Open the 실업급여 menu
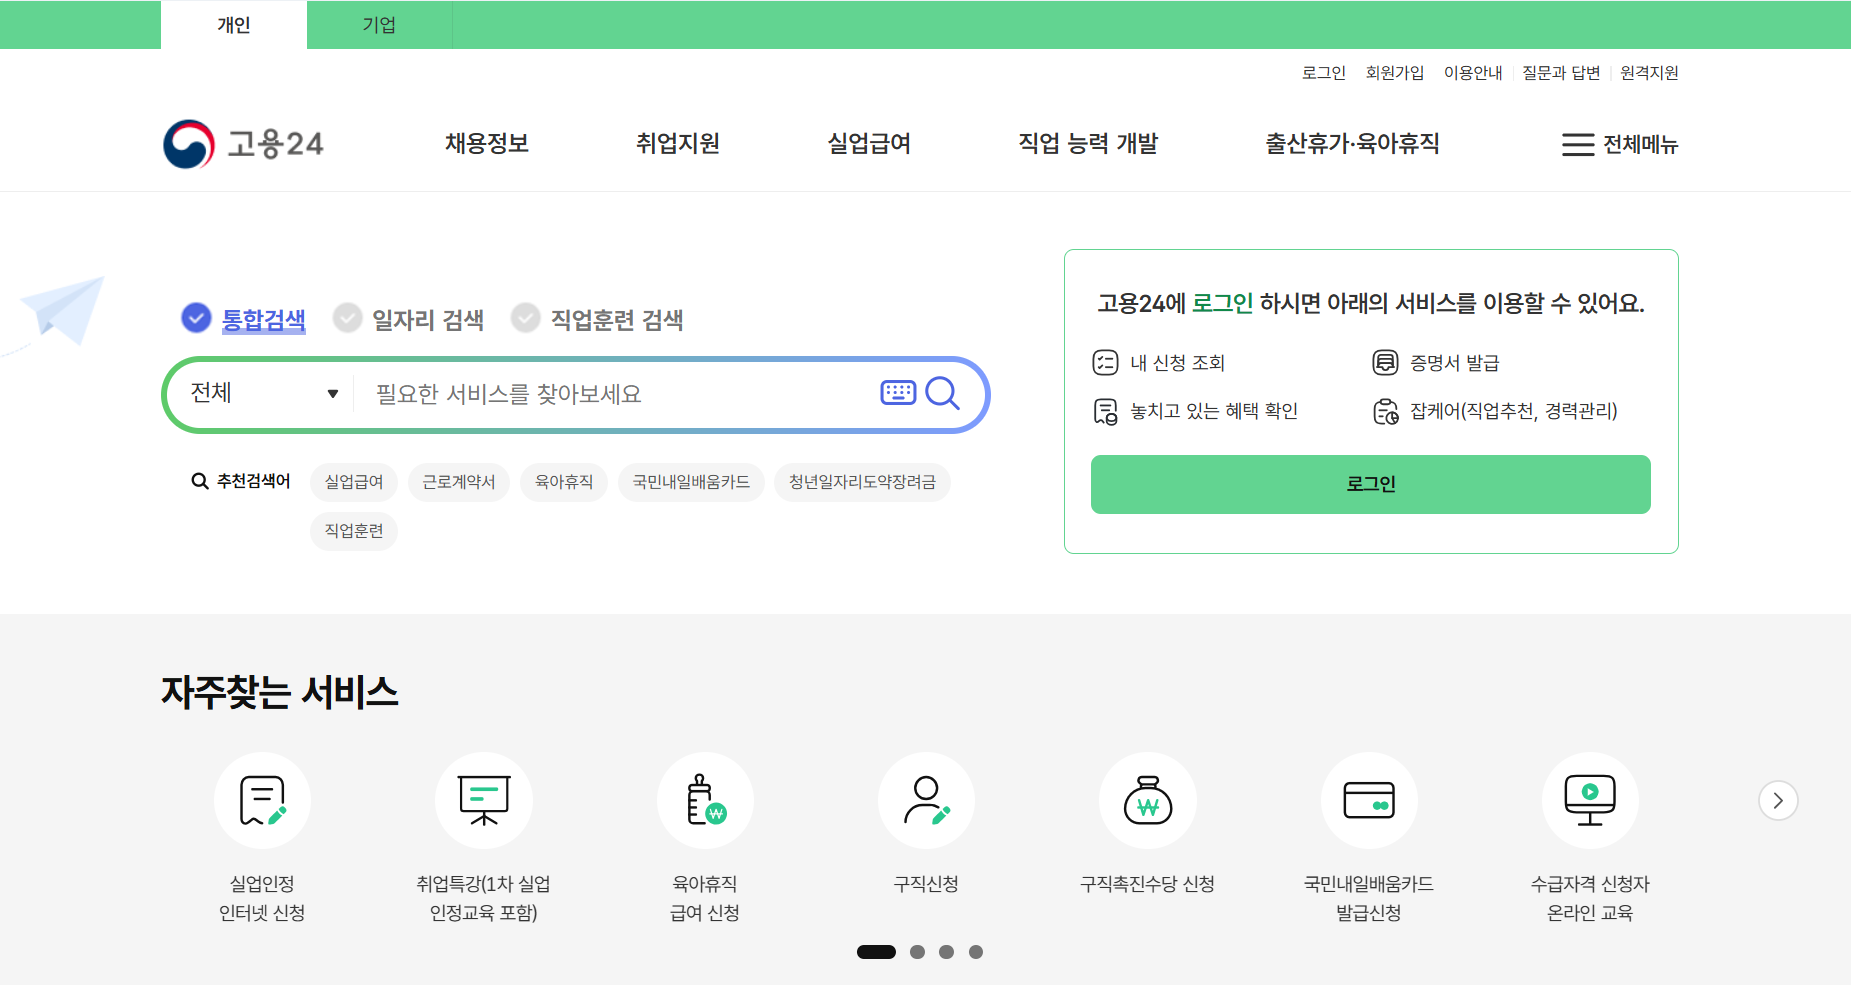 pos(868,143)
